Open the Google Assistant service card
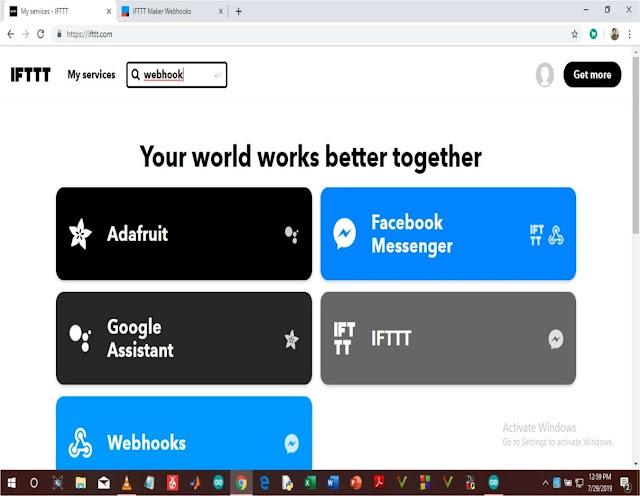The width and height of the screenshot is (640, 496). click(x=184, y=338)
